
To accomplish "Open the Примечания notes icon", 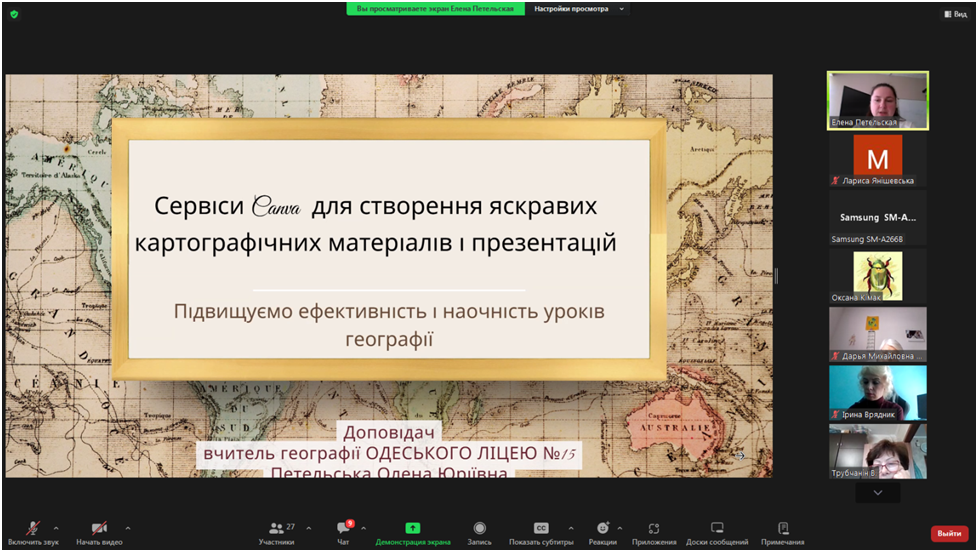I will click(782, 529).
